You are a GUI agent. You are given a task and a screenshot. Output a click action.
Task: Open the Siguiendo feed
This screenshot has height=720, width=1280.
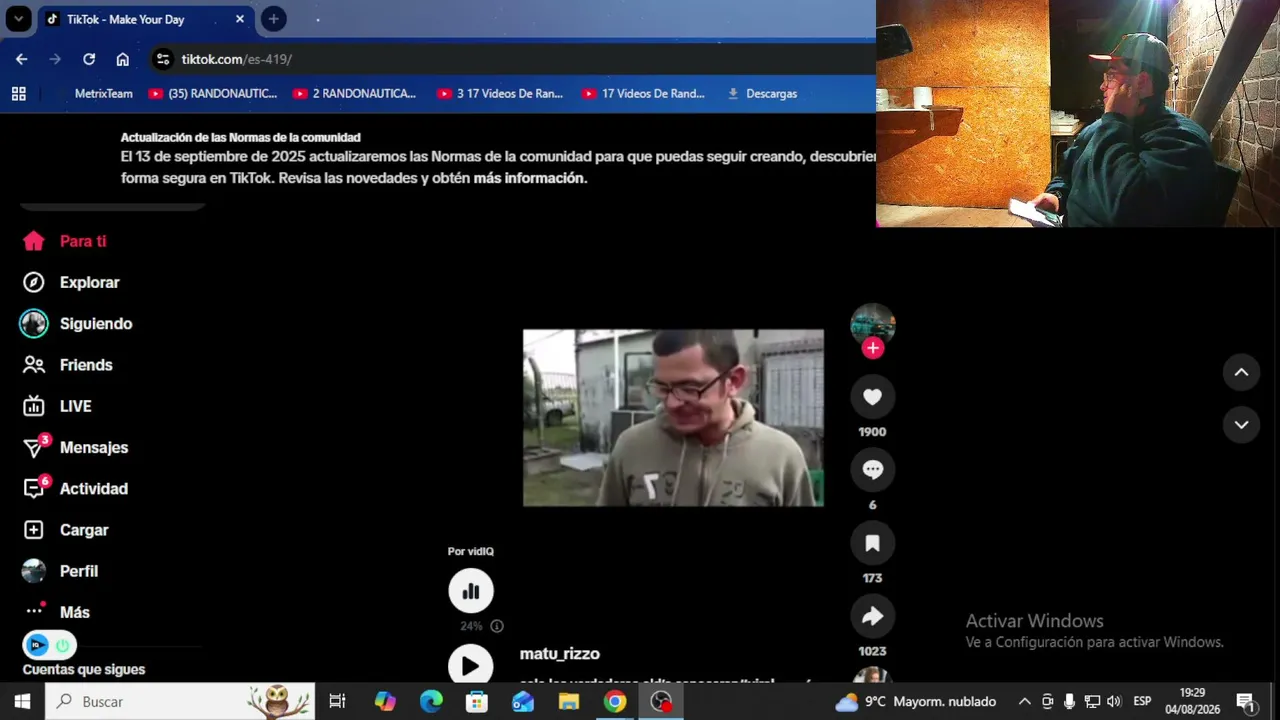78,324
